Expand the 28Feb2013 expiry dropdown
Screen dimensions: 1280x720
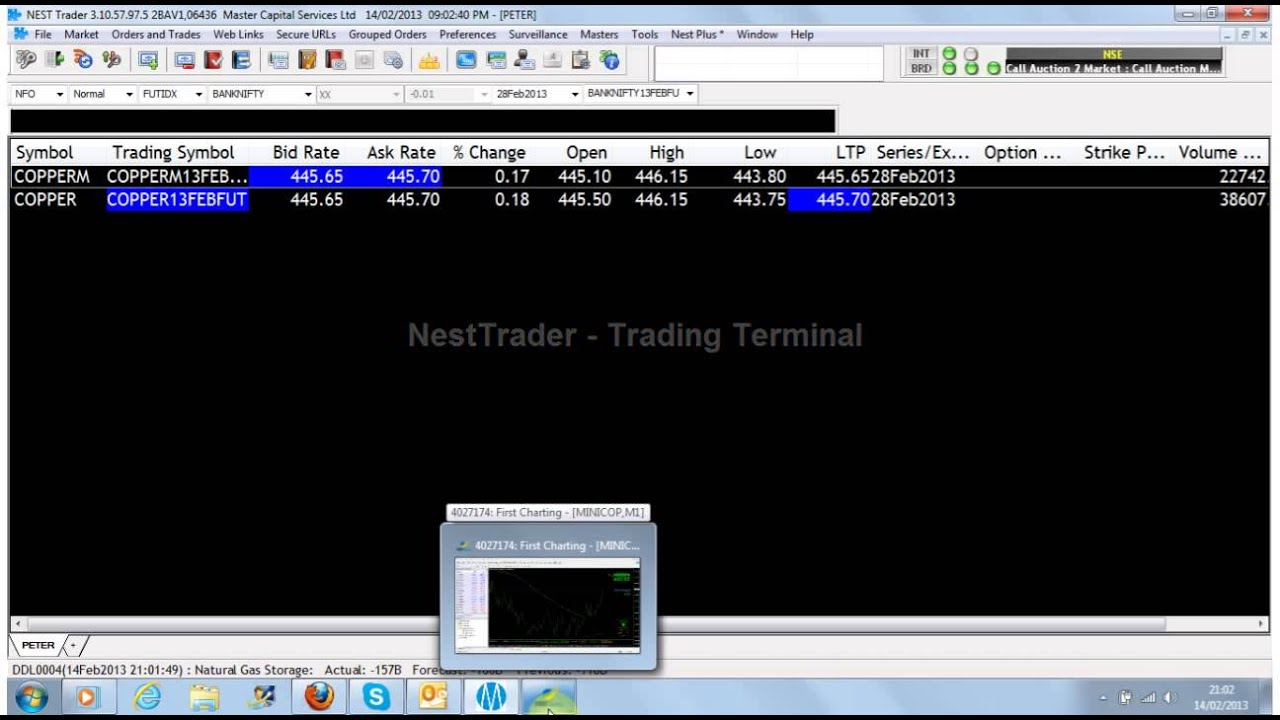click(x=575, y=94)
